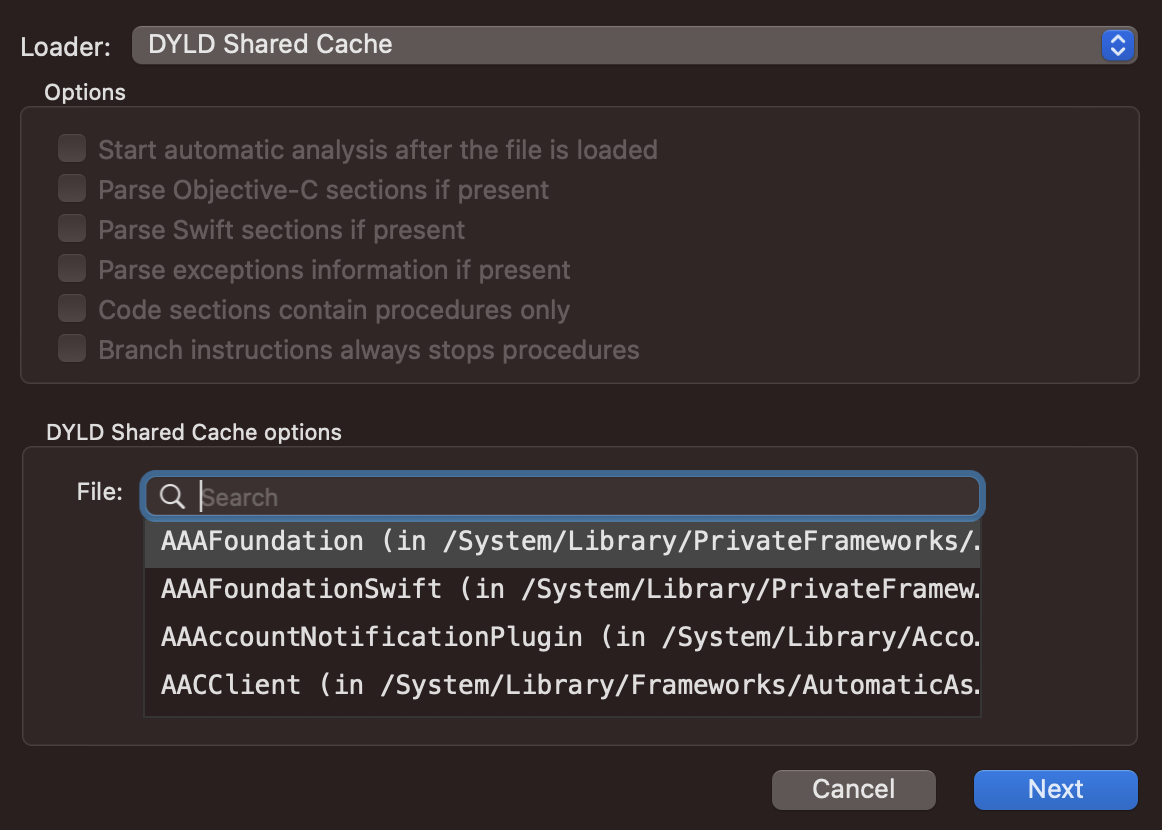Pick AAAccountNotificationPlugin from the list

[561, 637]
